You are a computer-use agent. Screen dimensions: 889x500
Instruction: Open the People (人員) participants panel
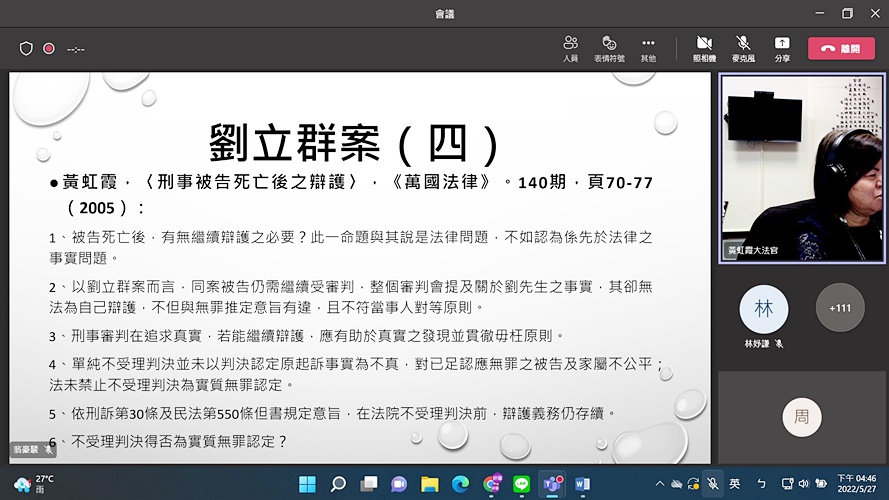[570, 47]
